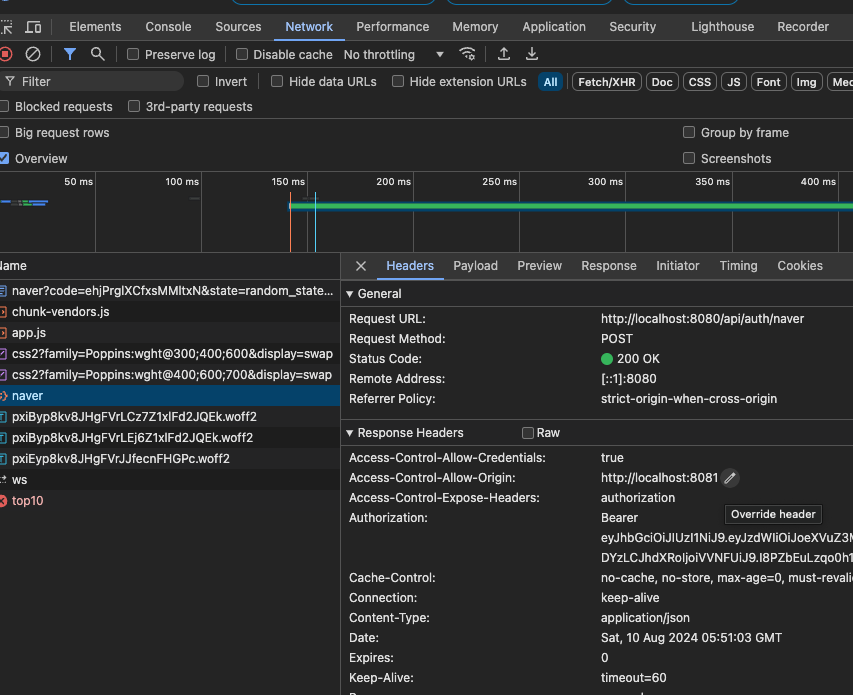Toggle the filter funnel icon
Image resolution: width=853 pixels, height=695 pixels.
pyautogui.click(x=70, y=54)
